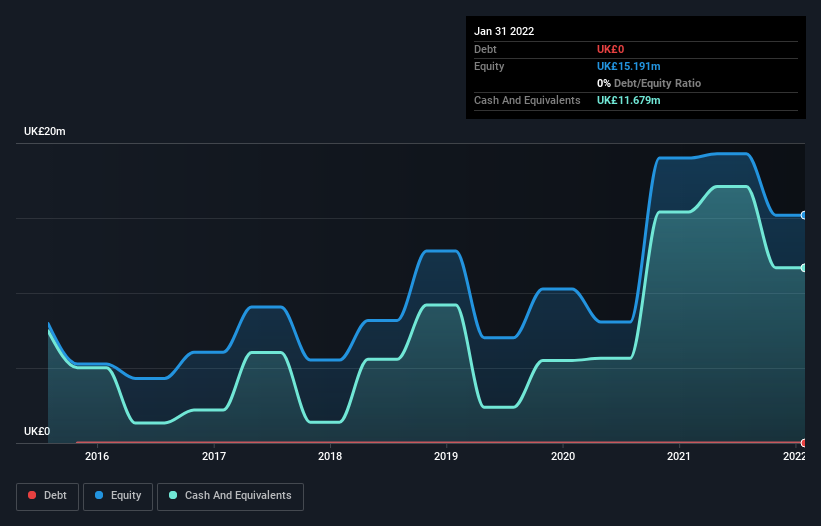Click the 2017 axis label
Screen dimensions: 821x526
(214, 456)
